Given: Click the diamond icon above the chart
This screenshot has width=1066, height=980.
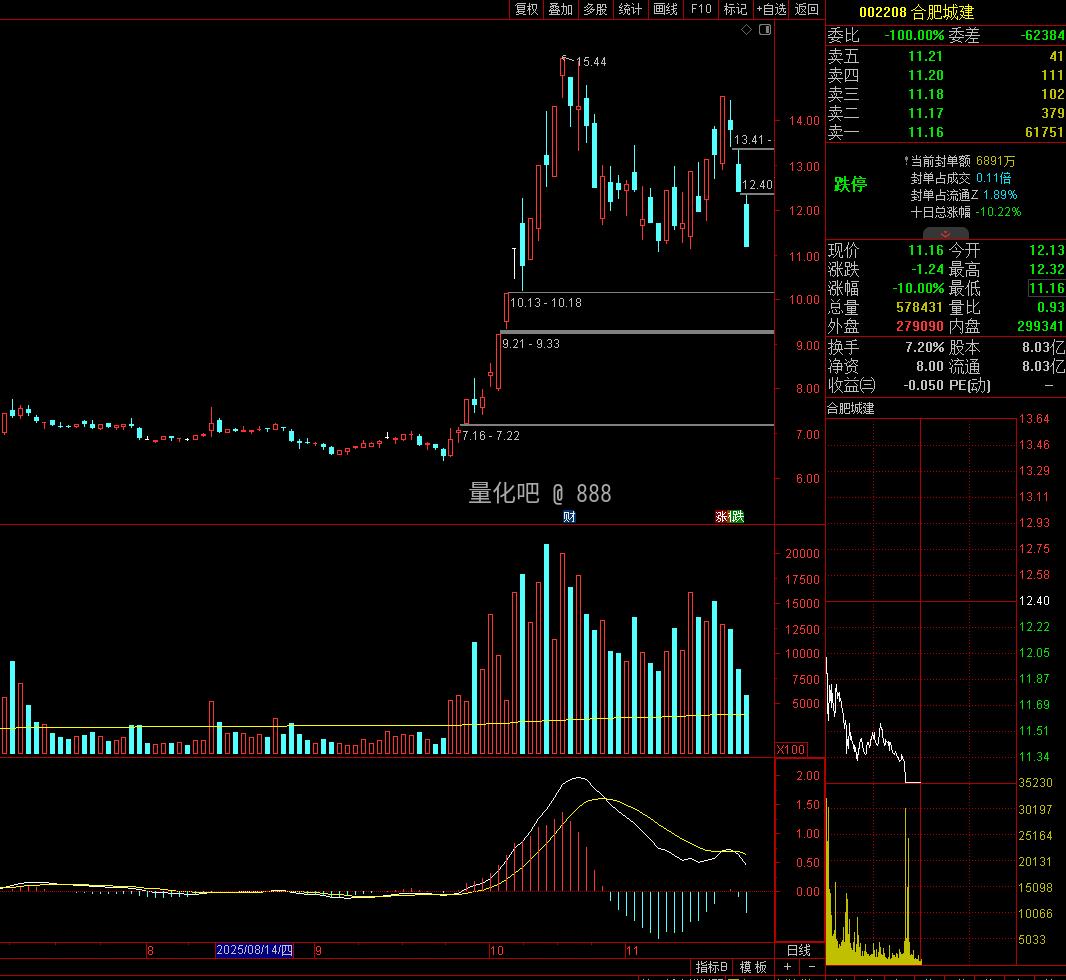Looking at the screenshot, I should click(746, 30).
